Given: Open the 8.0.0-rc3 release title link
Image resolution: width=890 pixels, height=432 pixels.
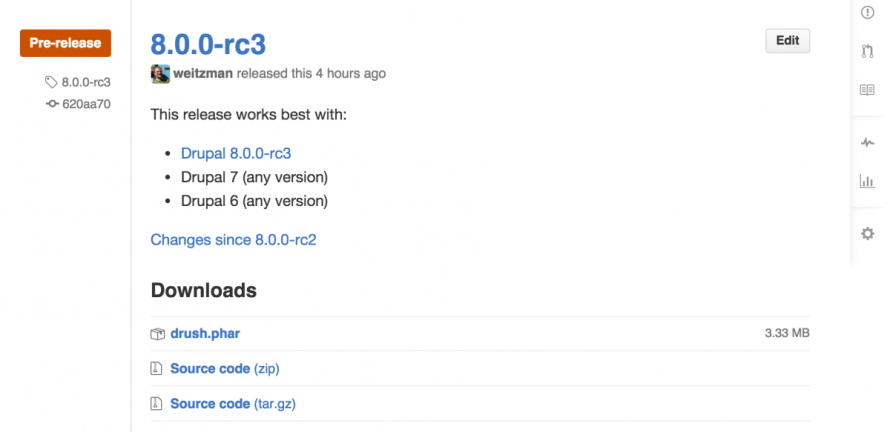Looking at the screenshot, I should pyautogui.click(x=208, y=44).
